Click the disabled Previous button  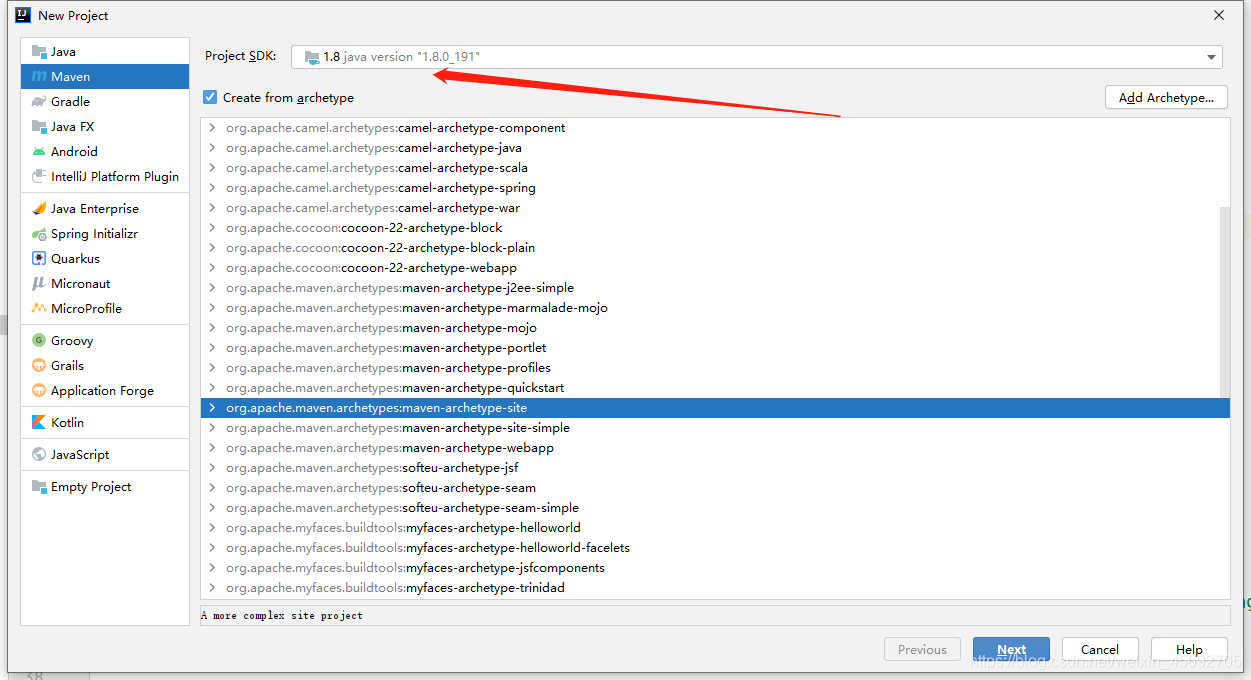tap(922, 650)
